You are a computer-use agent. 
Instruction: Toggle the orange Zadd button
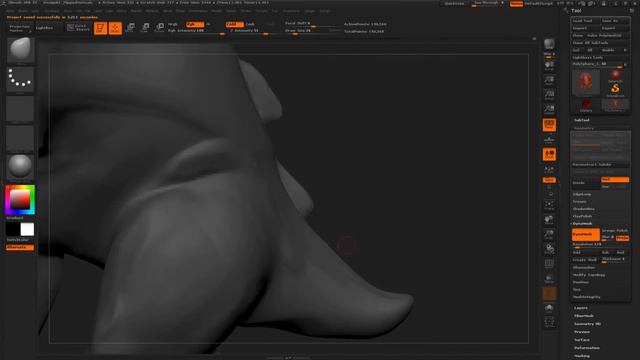pyautogui.click(x=234, y=24)
